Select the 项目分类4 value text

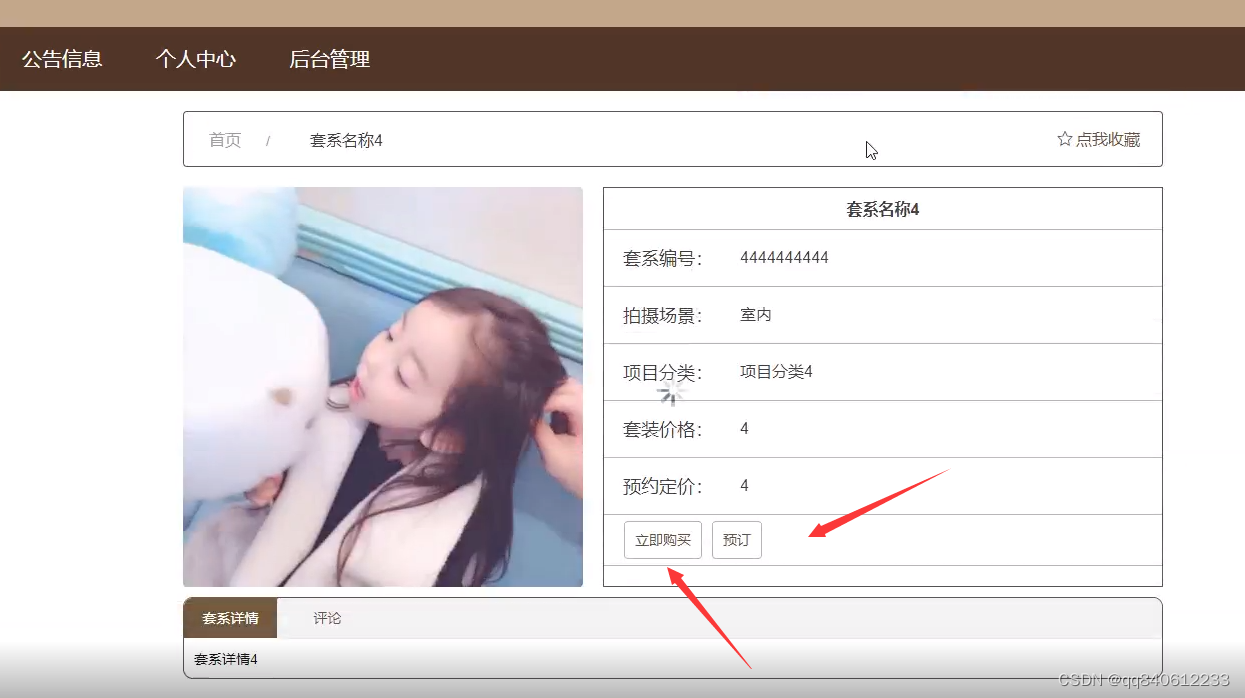point(776,372)
